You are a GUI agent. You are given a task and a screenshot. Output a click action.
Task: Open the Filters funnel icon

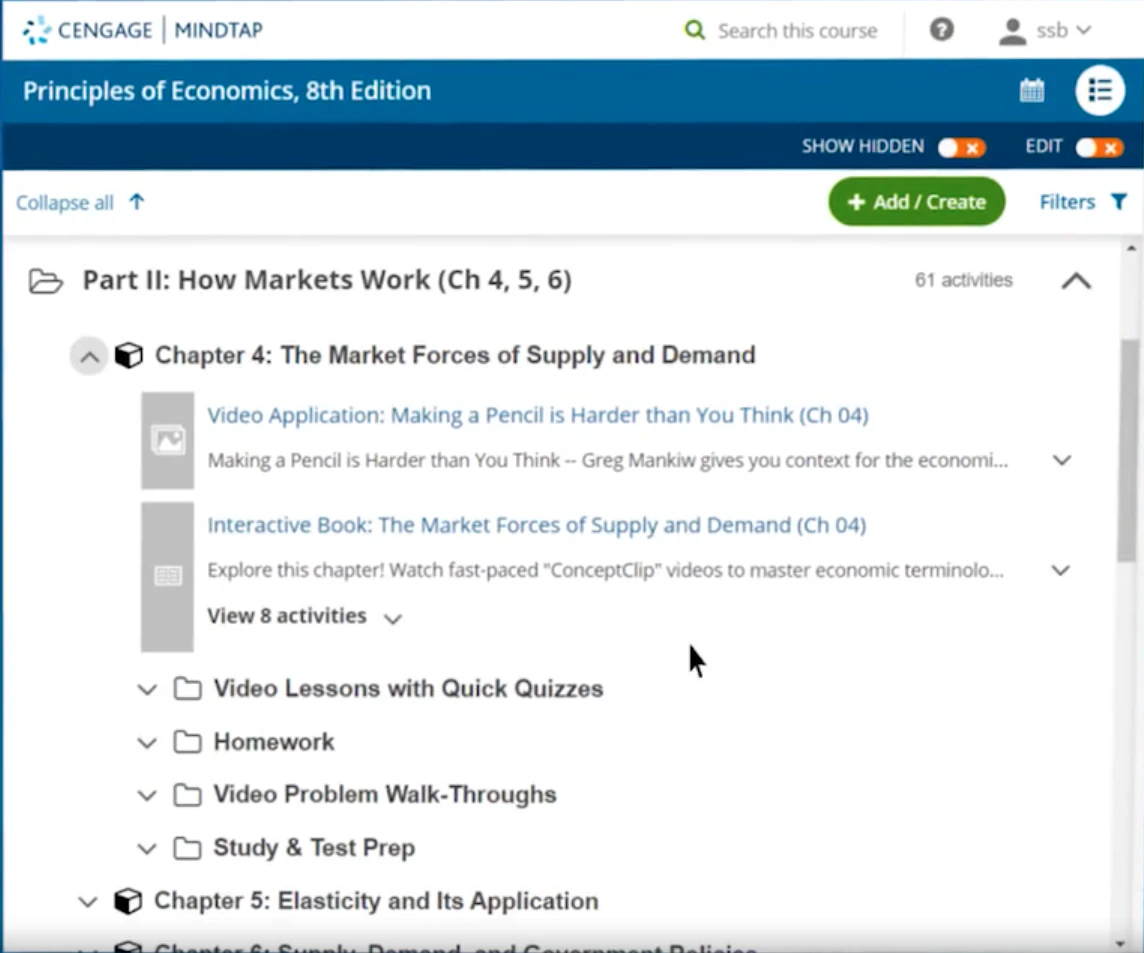pos(1122,201)
